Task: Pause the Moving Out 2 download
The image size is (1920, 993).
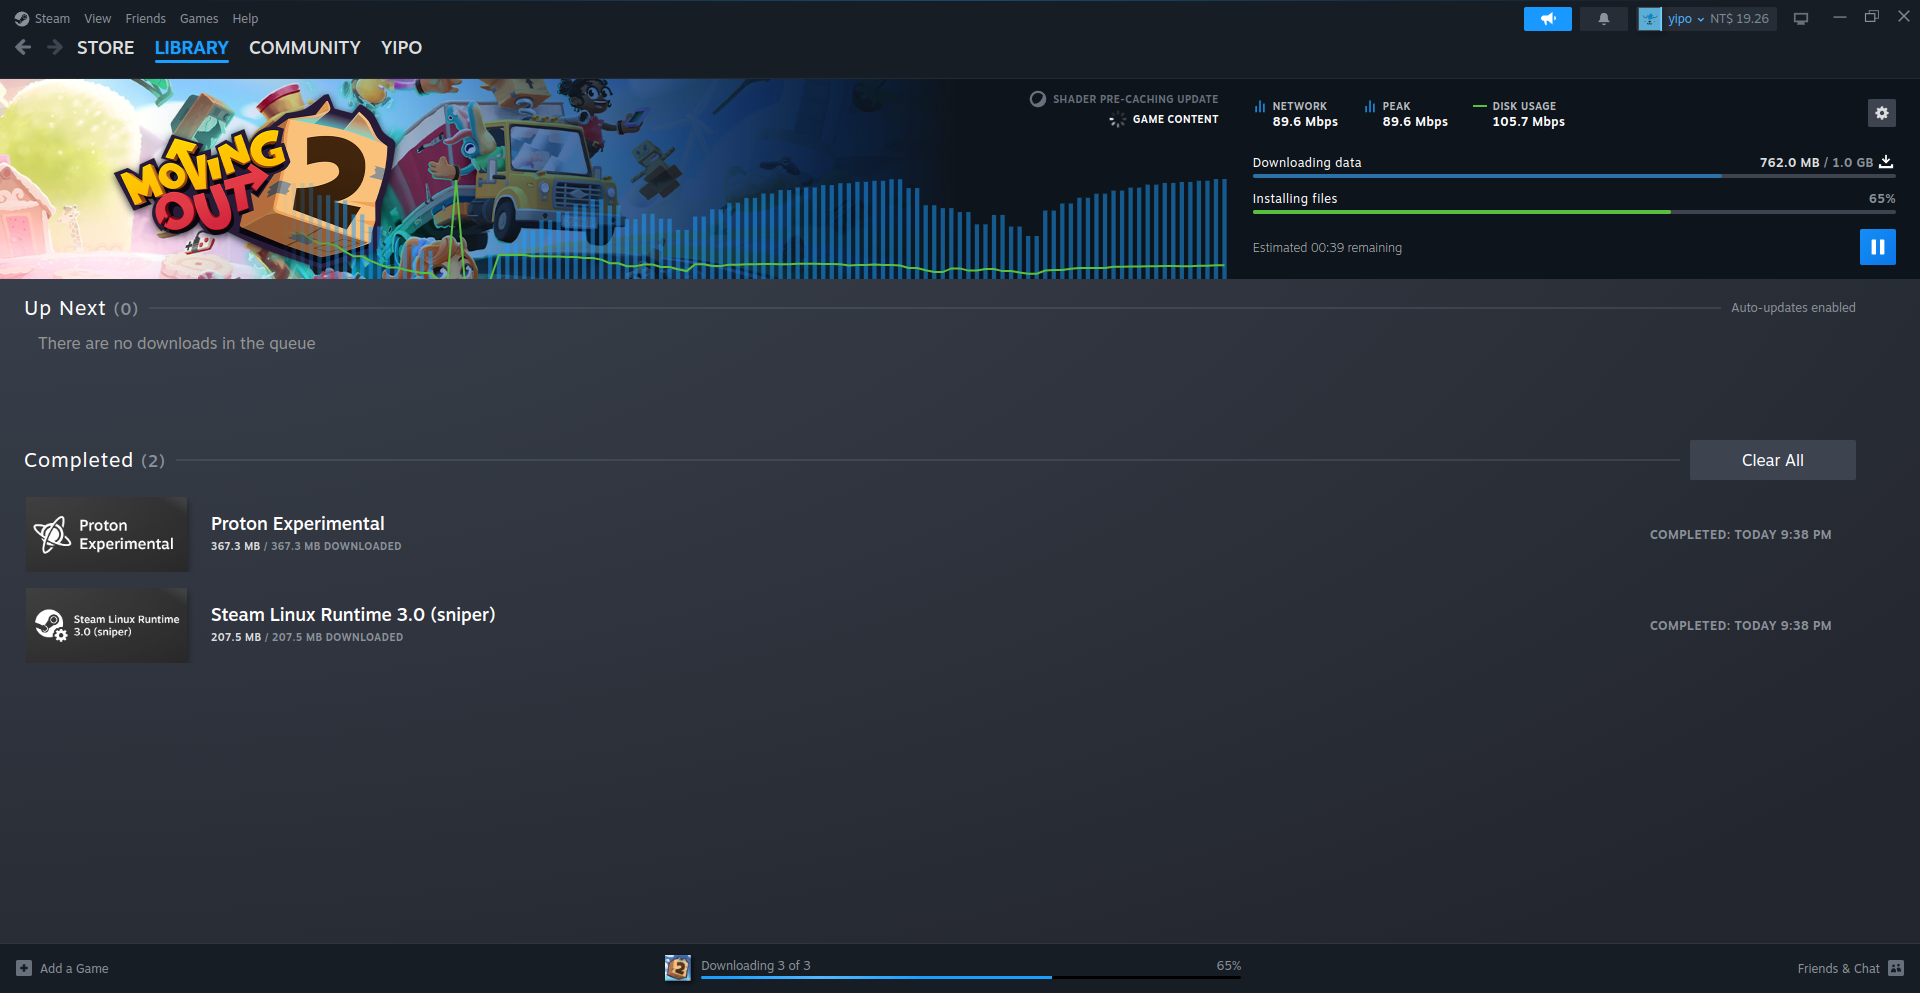Action: tap(1877, 247)
